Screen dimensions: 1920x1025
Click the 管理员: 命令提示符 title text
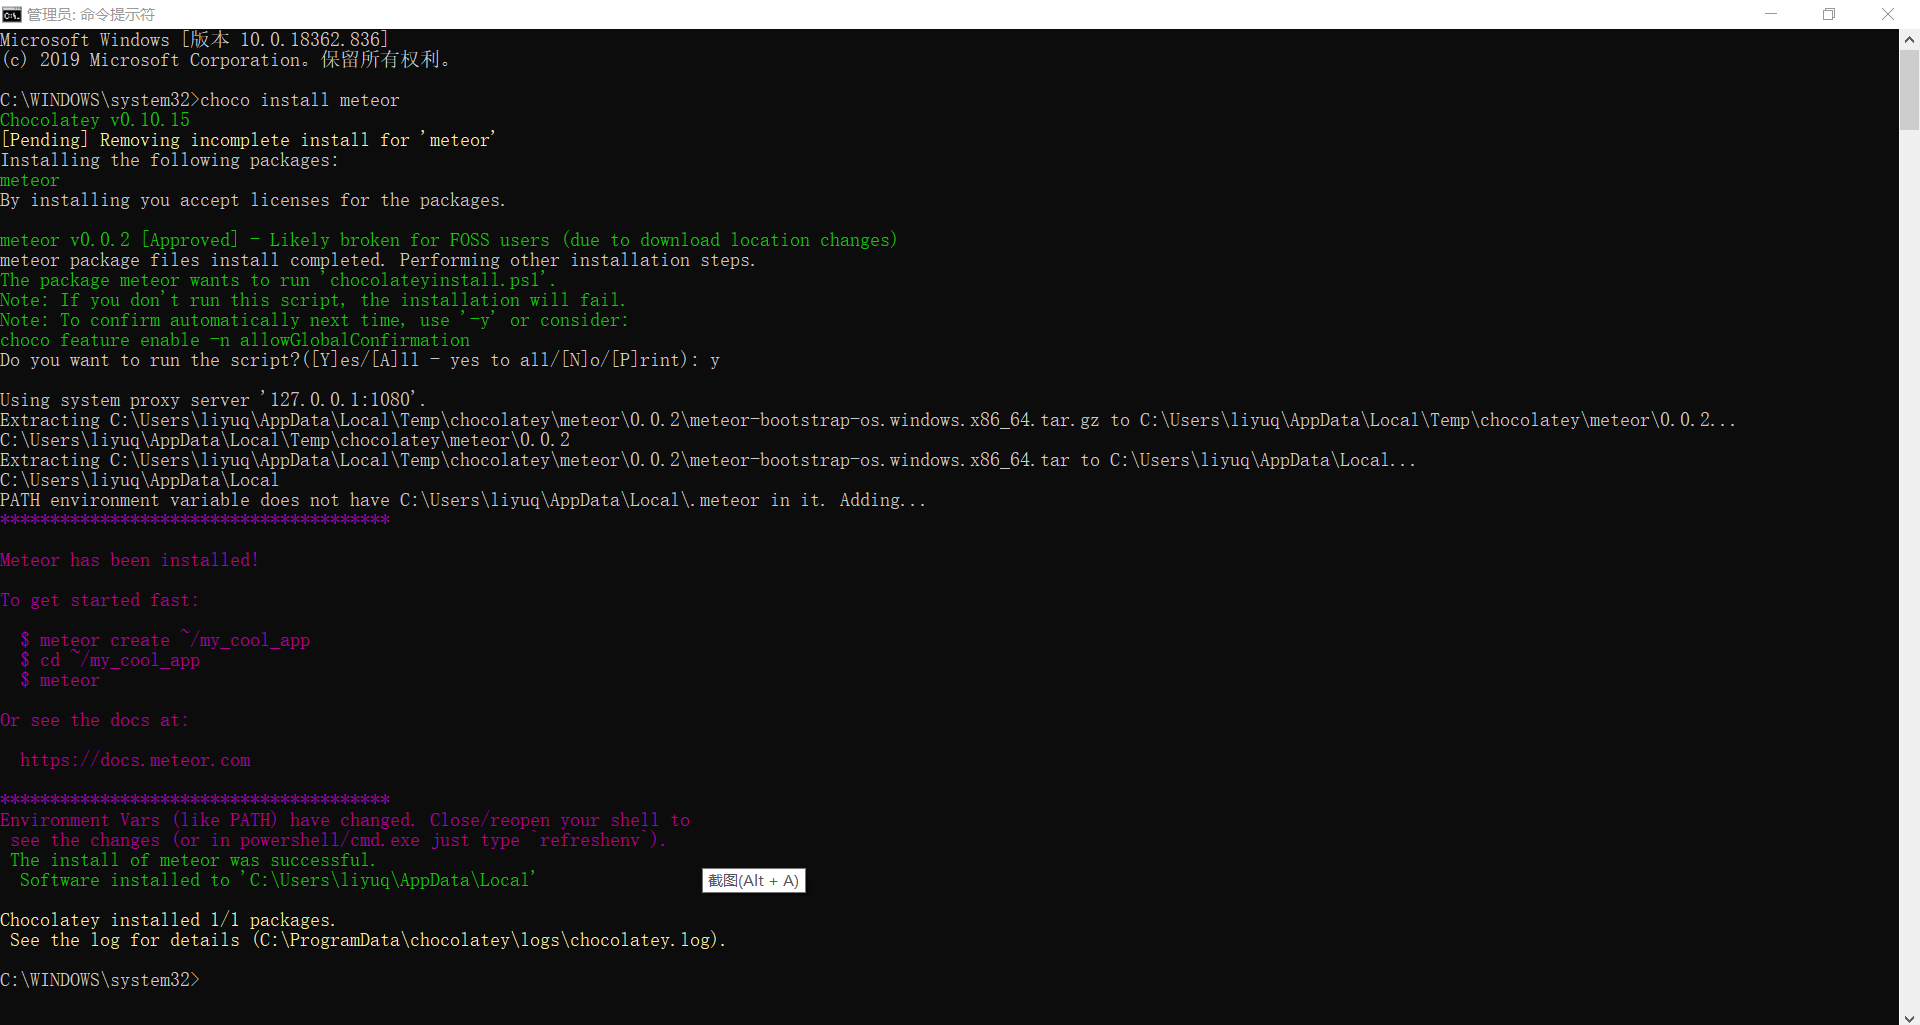pos(91,14)
